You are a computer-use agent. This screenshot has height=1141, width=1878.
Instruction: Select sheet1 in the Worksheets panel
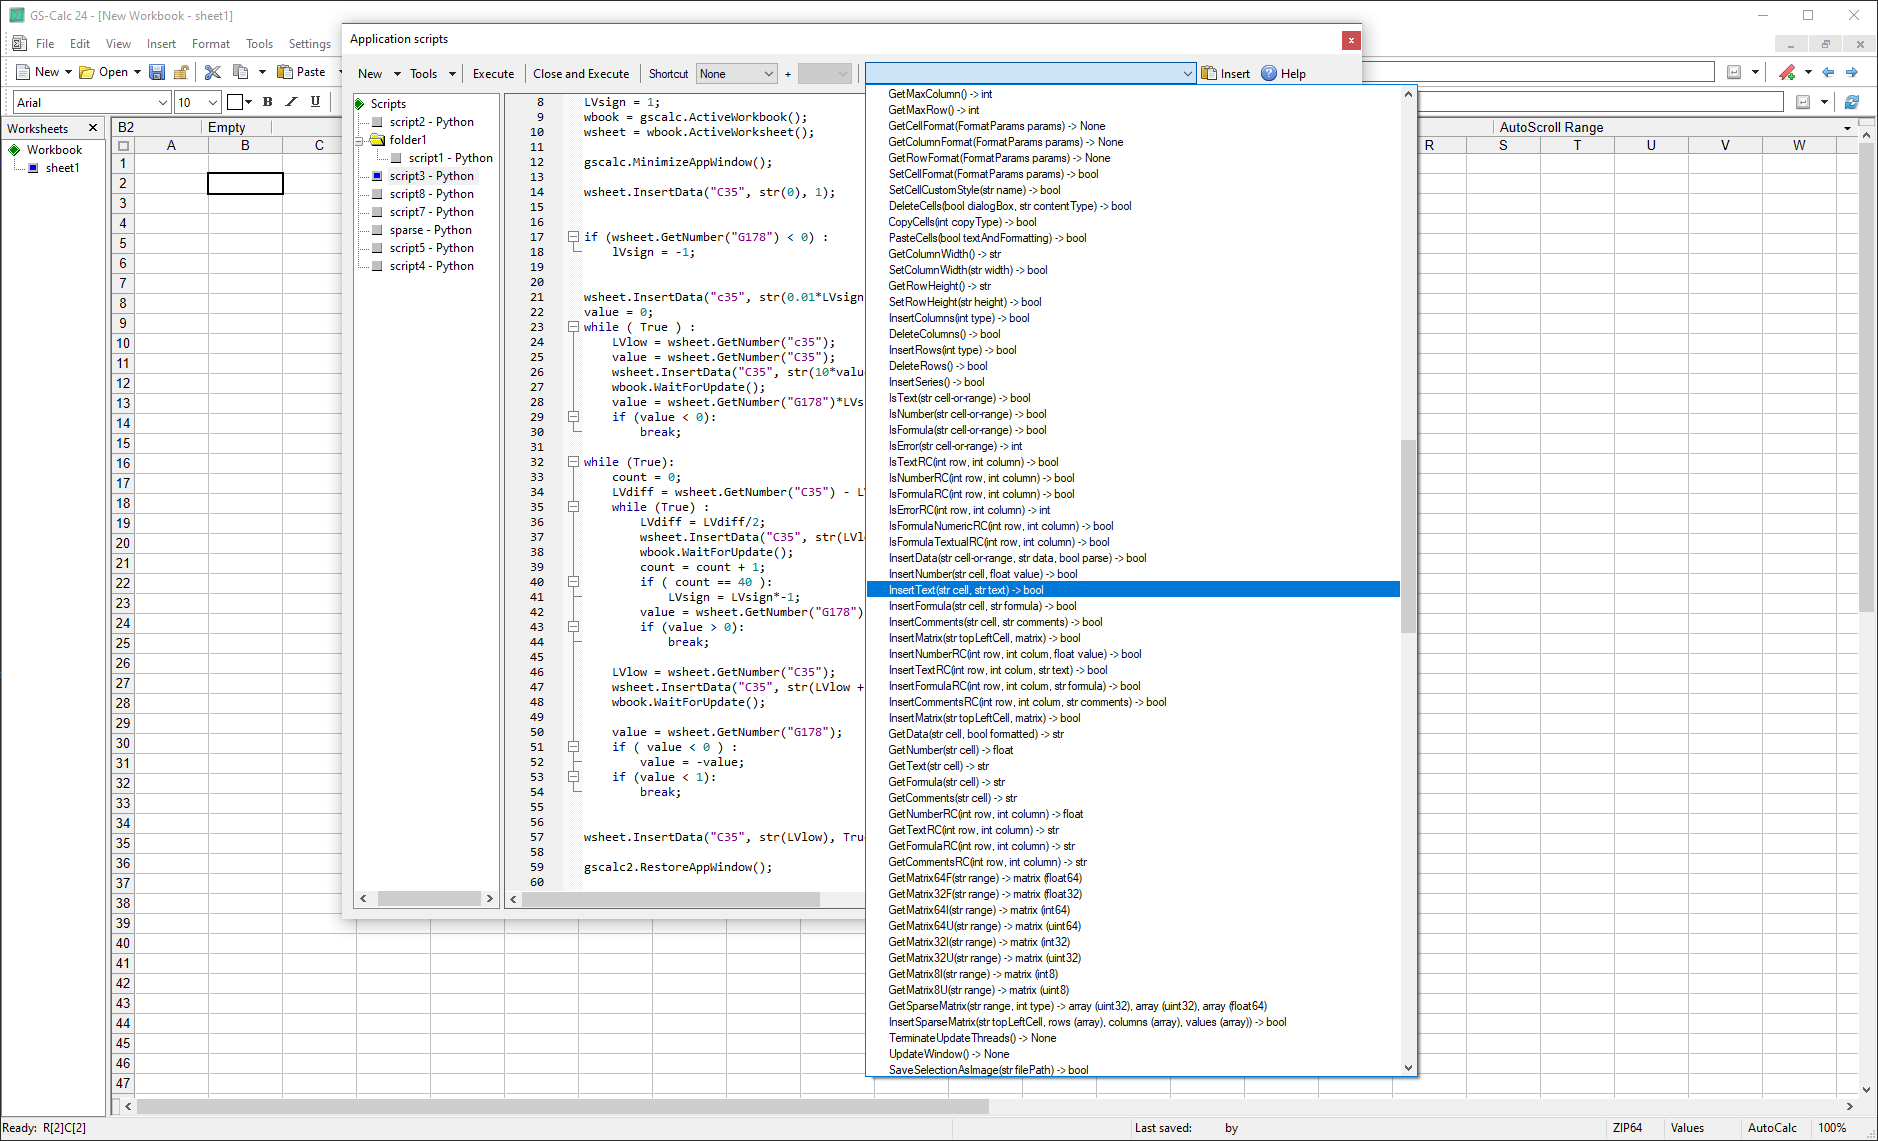(62, 167)
